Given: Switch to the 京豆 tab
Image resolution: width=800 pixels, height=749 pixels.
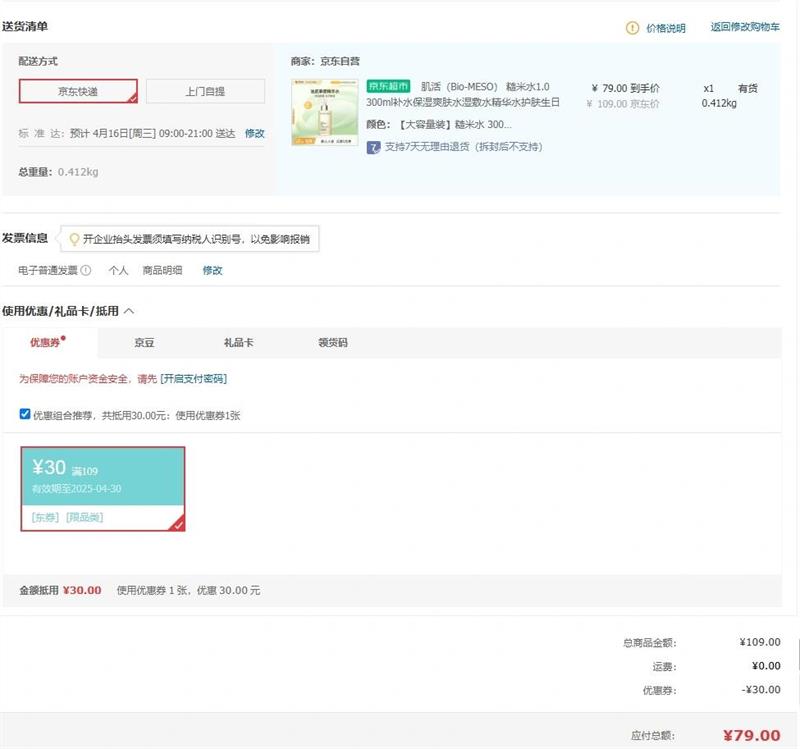Looking at the screenshot, I should (145, 343).
